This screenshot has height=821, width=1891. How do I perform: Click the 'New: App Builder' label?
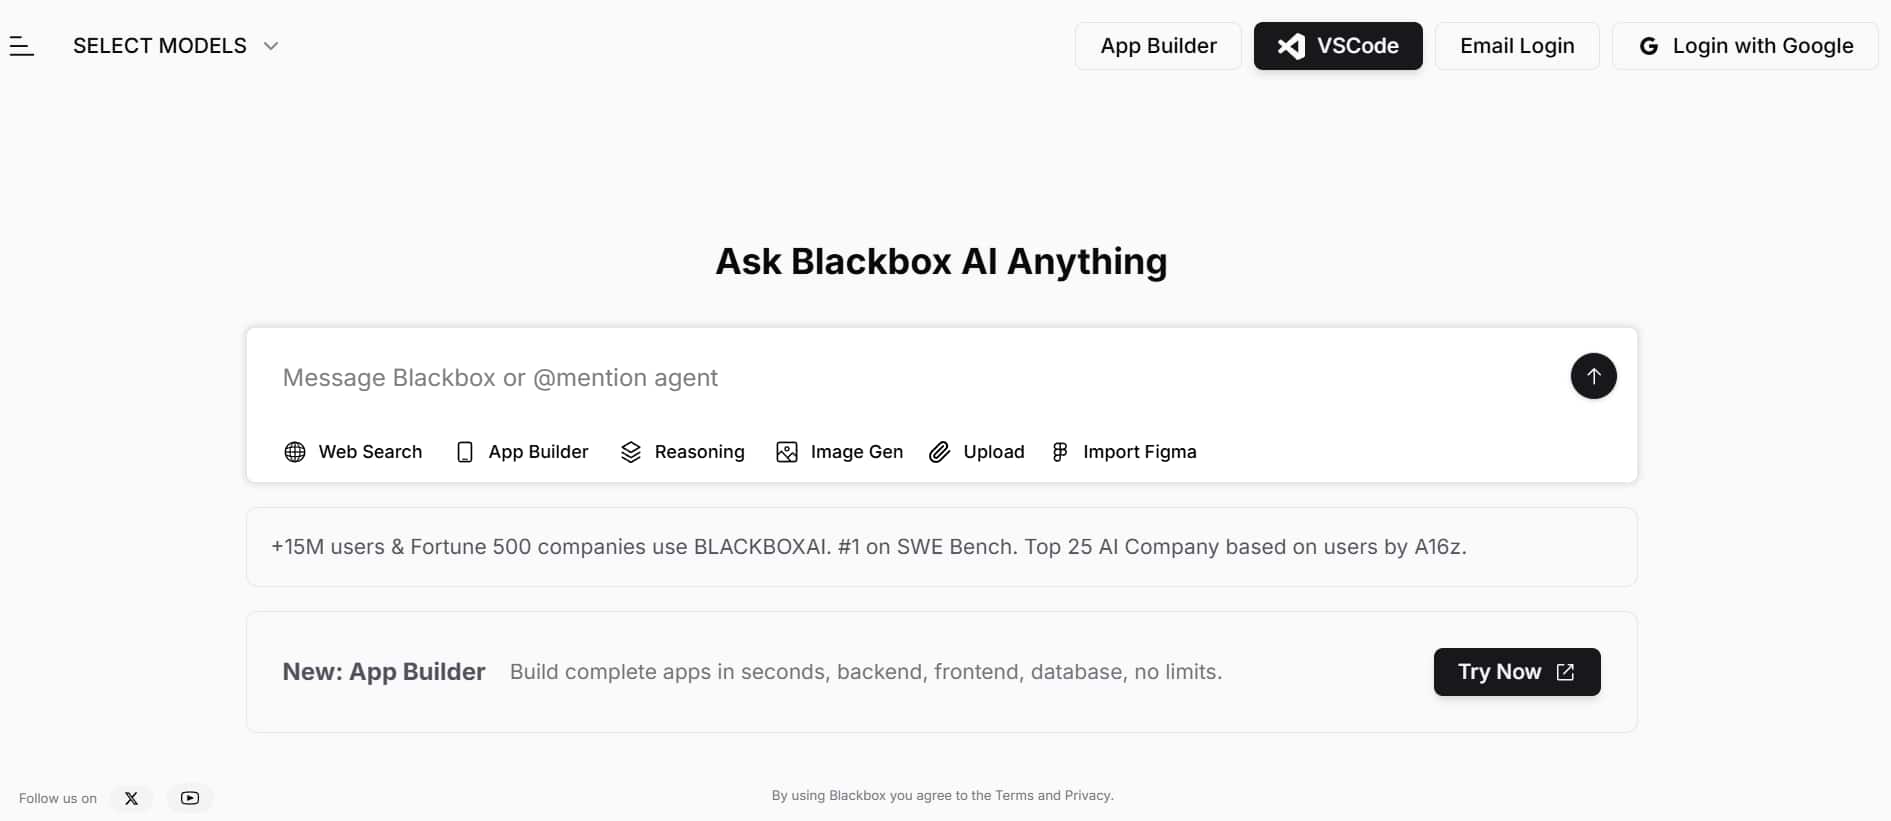[384, 672]
